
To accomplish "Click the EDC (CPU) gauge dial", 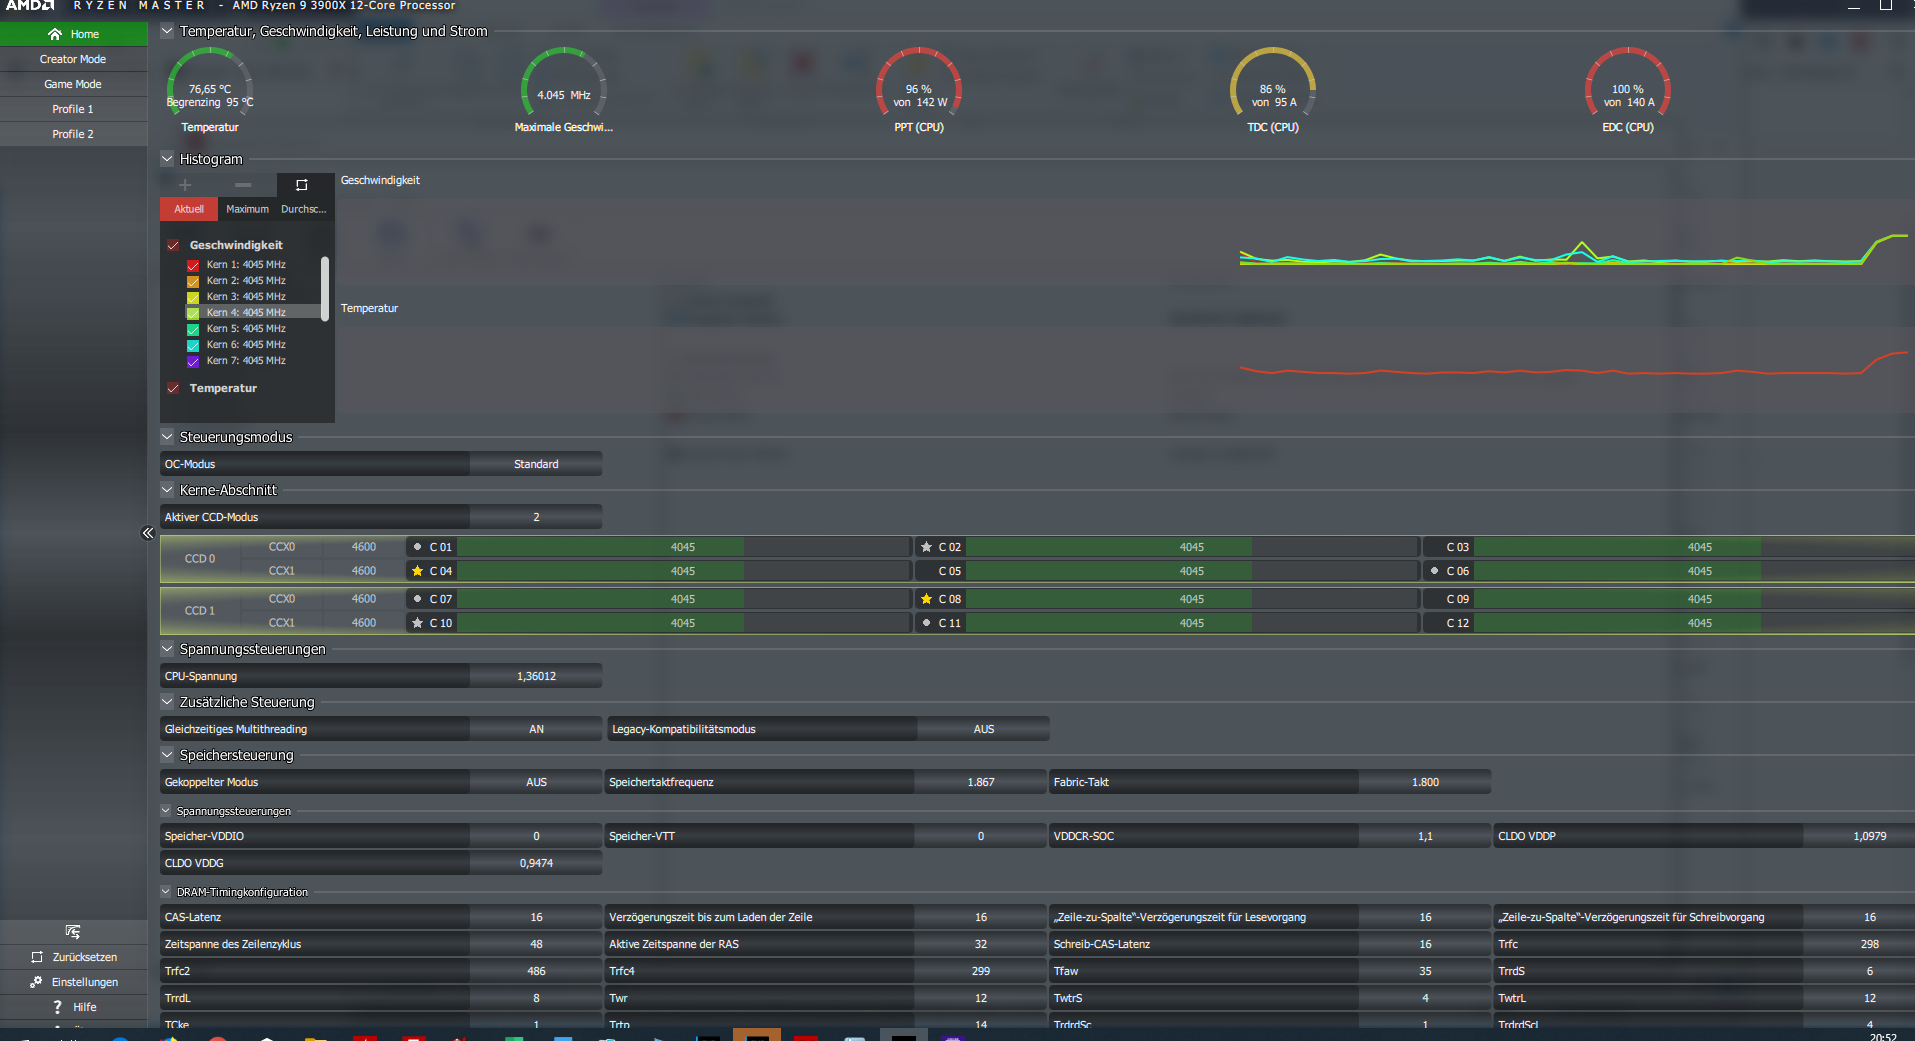I will click(x=1628, y=84).
